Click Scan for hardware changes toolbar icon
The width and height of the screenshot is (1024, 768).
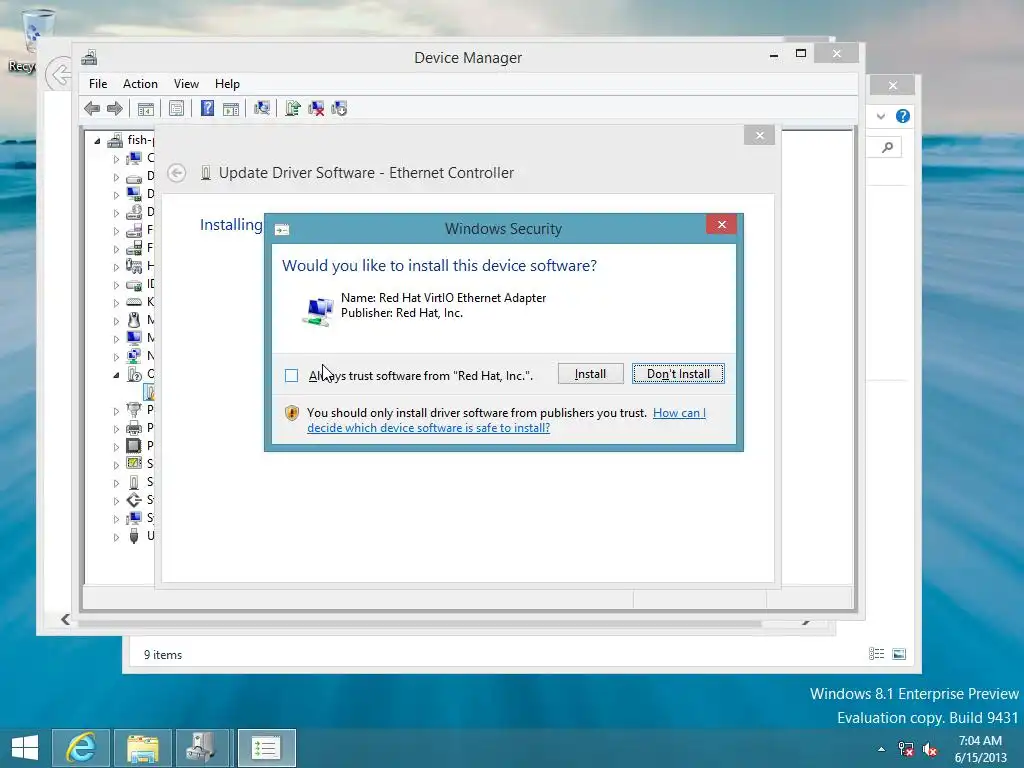tap(262, 108)
